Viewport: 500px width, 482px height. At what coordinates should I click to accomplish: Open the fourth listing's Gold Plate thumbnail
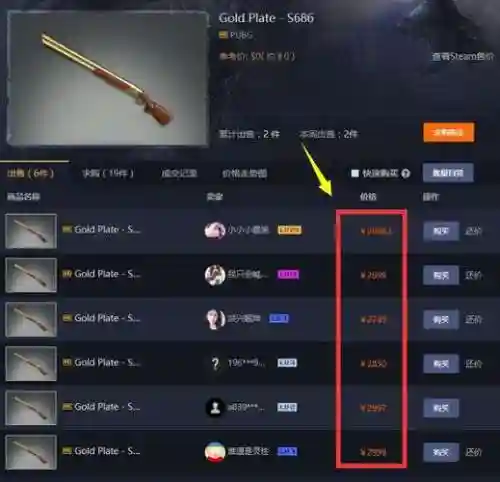[x=31, y=363]
